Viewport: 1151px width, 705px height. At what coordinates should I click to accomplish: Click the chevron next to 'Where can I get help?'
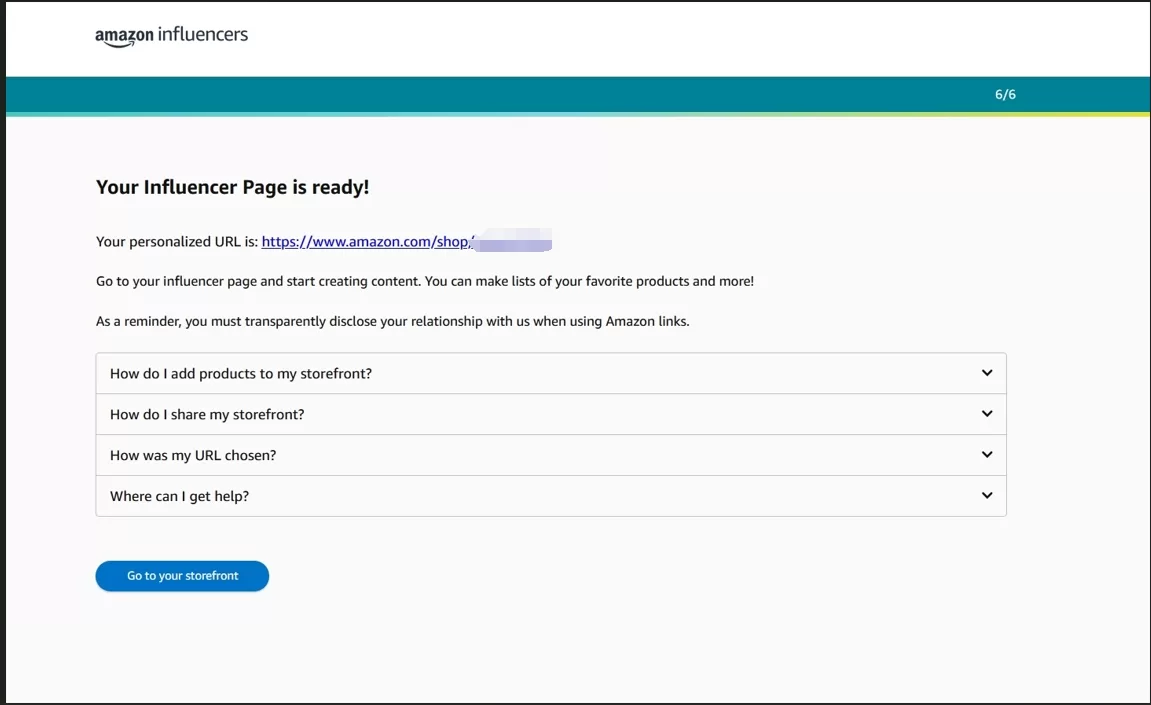point(986,496)
